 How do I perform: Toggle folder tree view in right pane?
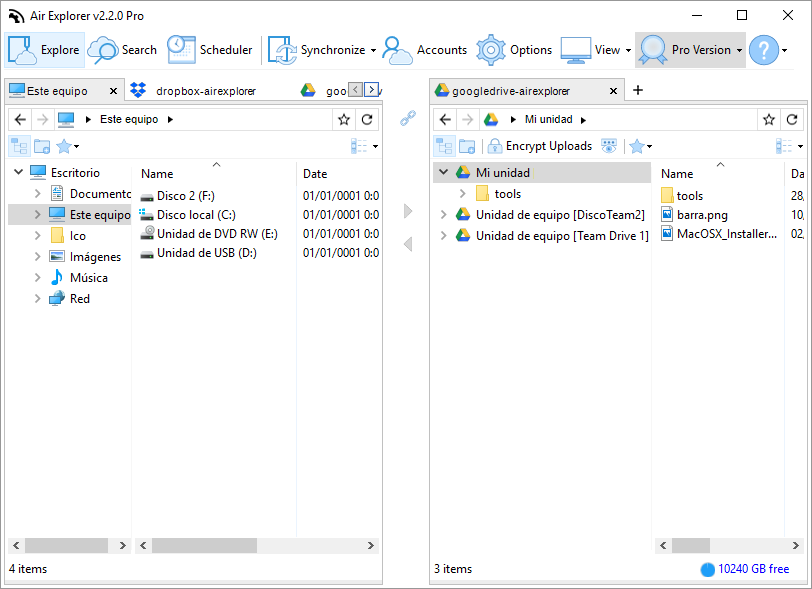(444, 147)
